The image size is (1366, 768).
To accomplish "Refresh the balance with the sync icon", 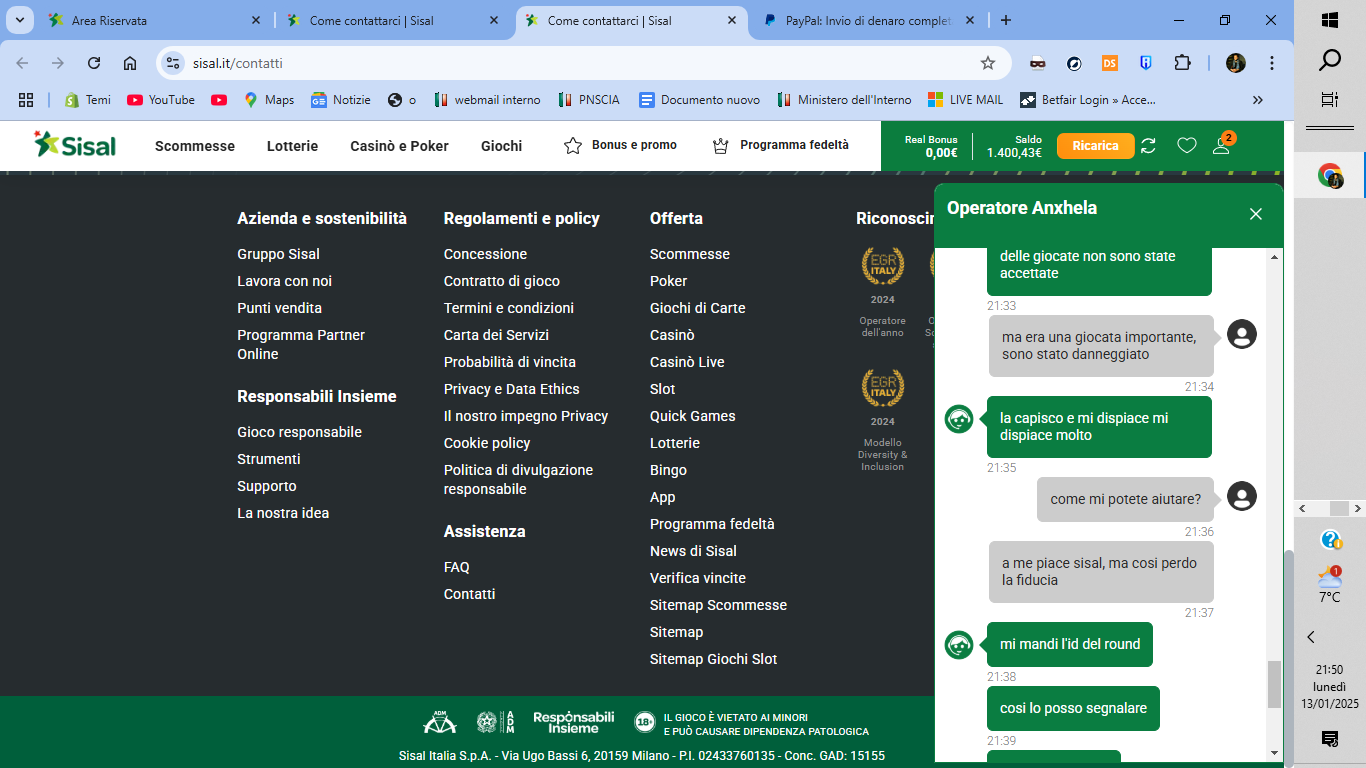I will (1148, 146).
